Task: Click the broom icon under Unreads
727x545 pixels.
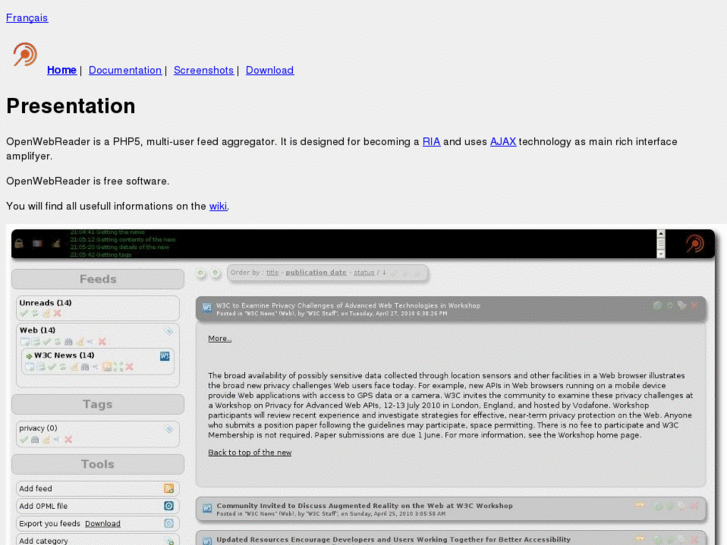Action: [46, 314]
